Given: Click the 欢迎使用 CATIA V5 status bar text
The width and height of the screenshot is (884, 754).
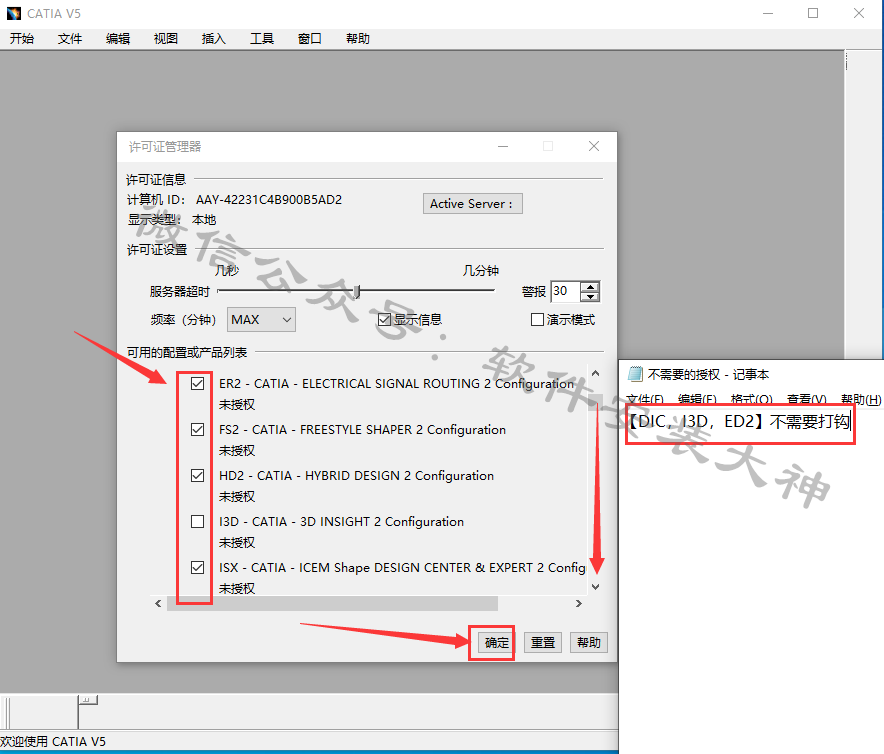Looking at the screenshot, I should point(53,742).
